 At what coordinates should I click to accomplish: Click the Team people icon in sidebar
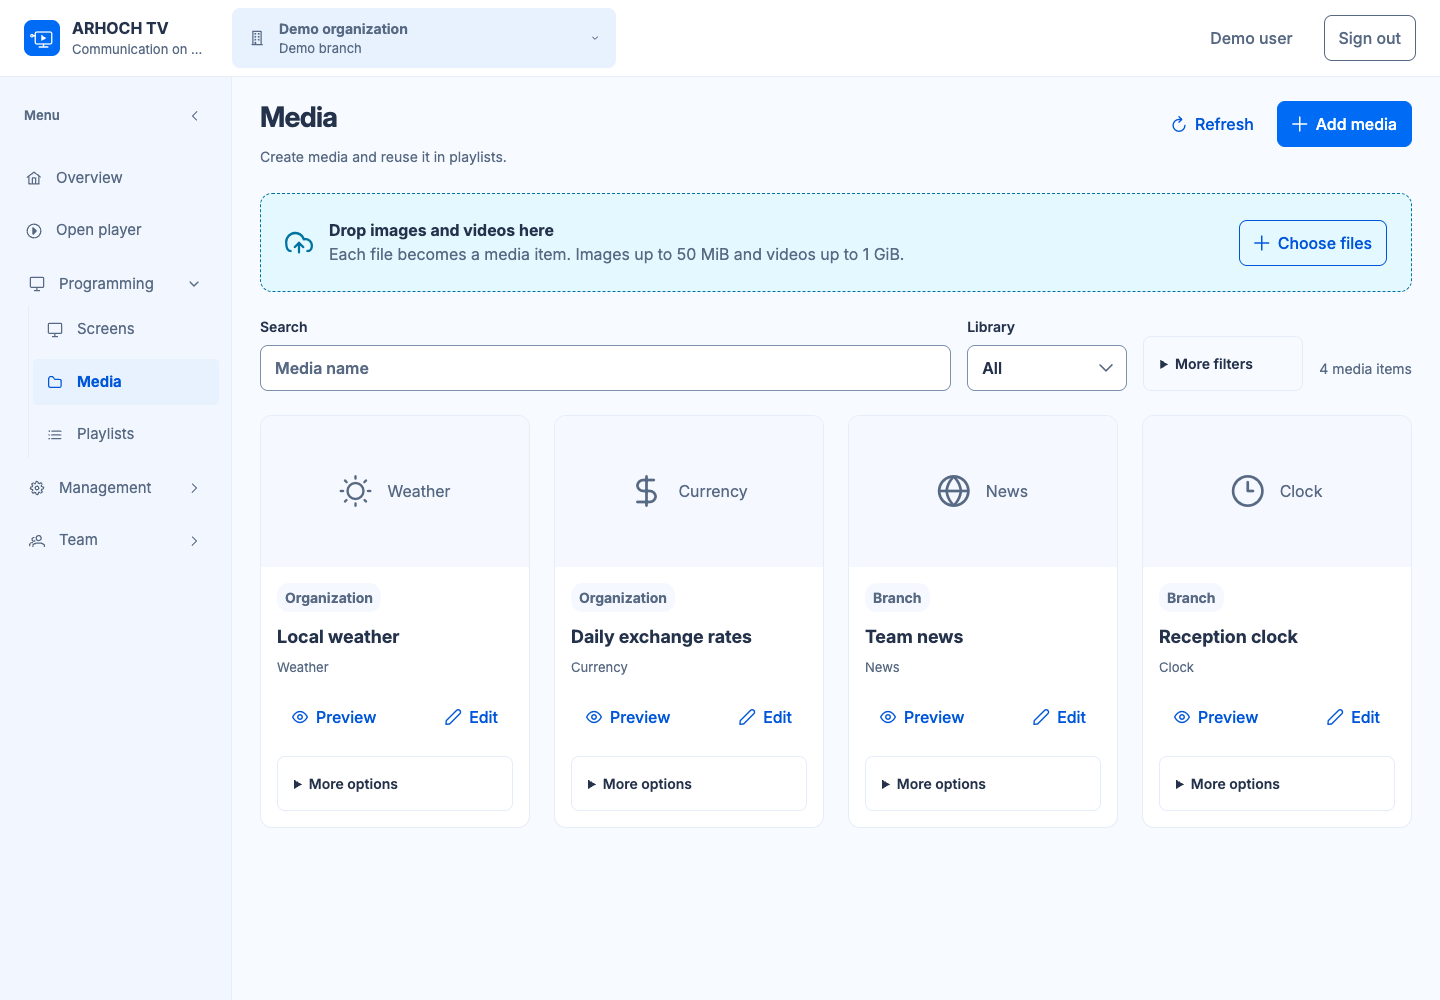coord(37,540)
